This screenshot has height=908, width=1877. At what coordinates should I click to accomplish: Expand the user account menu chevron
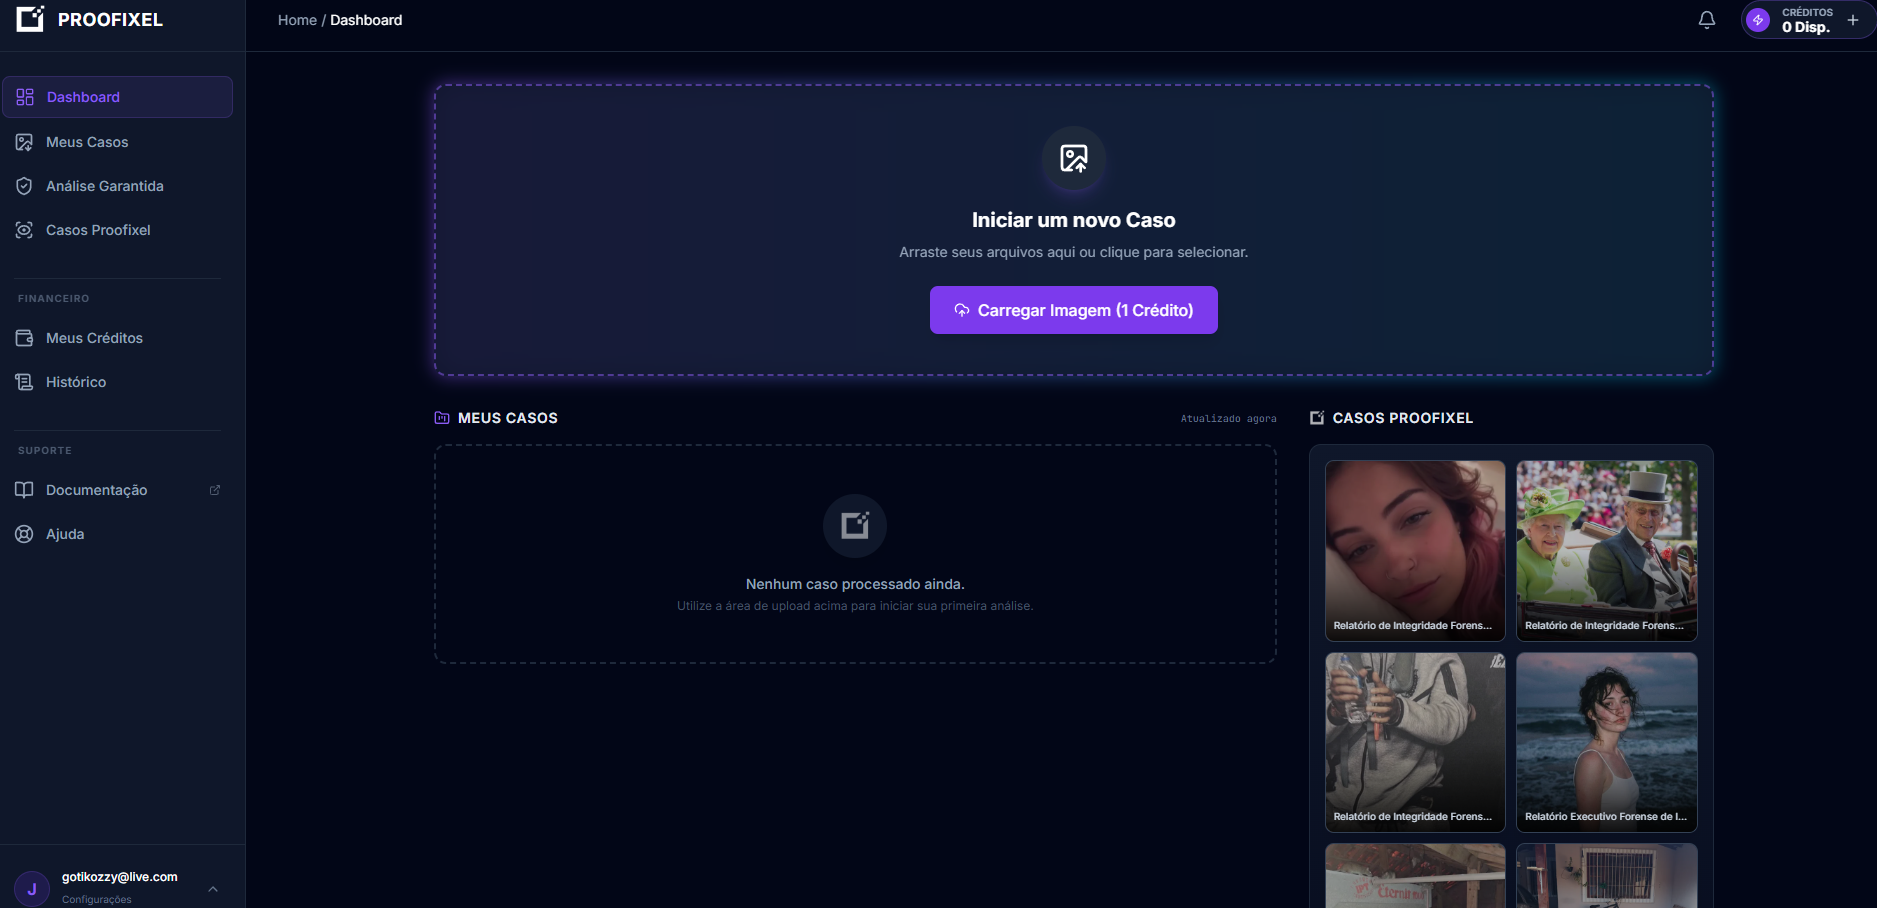tap(213, 888)
